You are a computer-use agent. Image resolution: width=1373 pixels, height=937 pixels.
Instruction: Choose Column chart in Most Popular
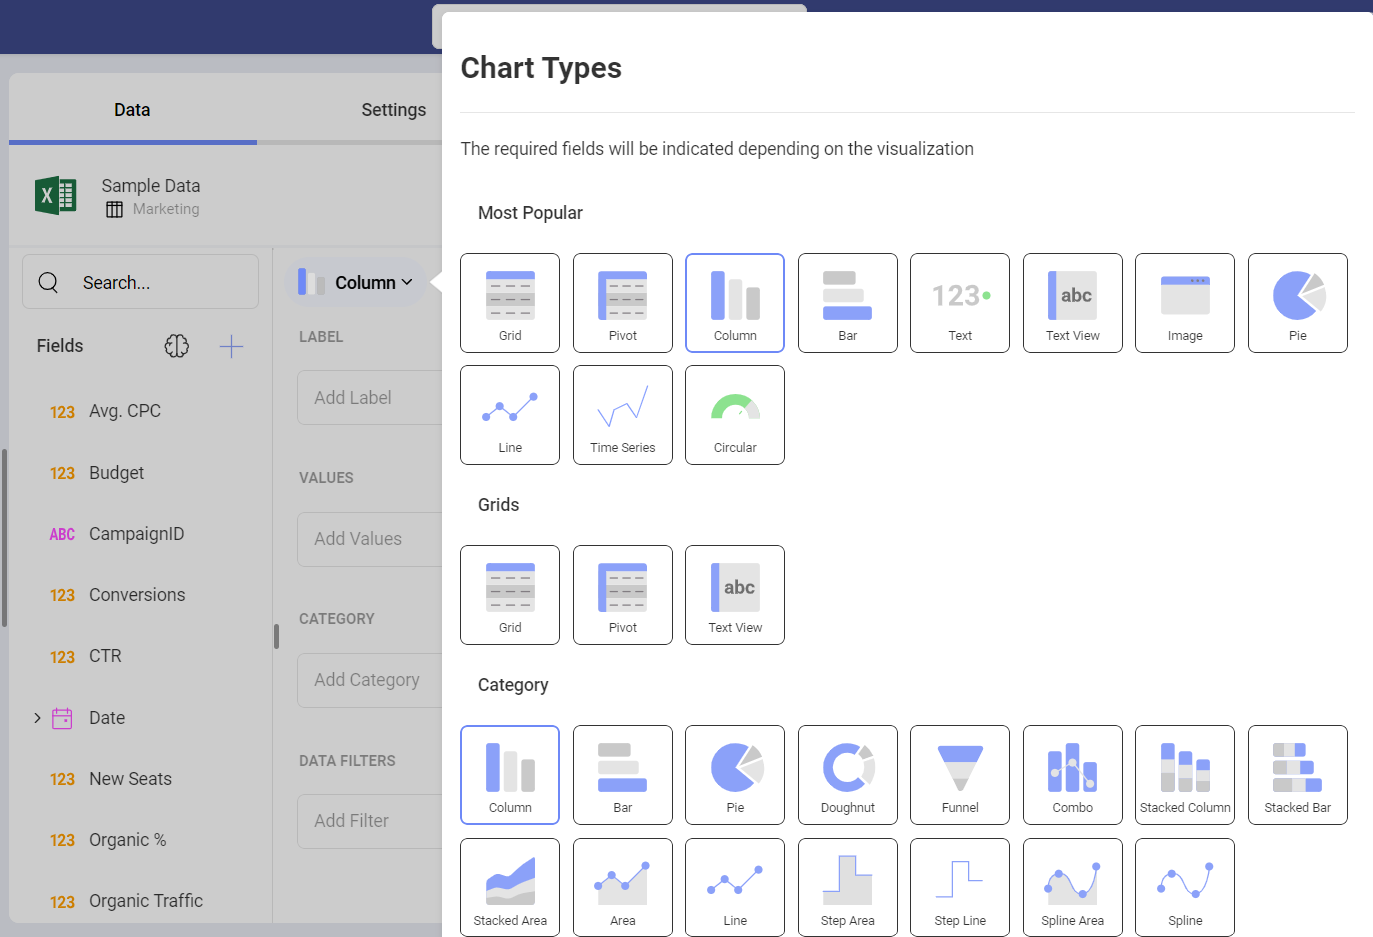(735, 303)
